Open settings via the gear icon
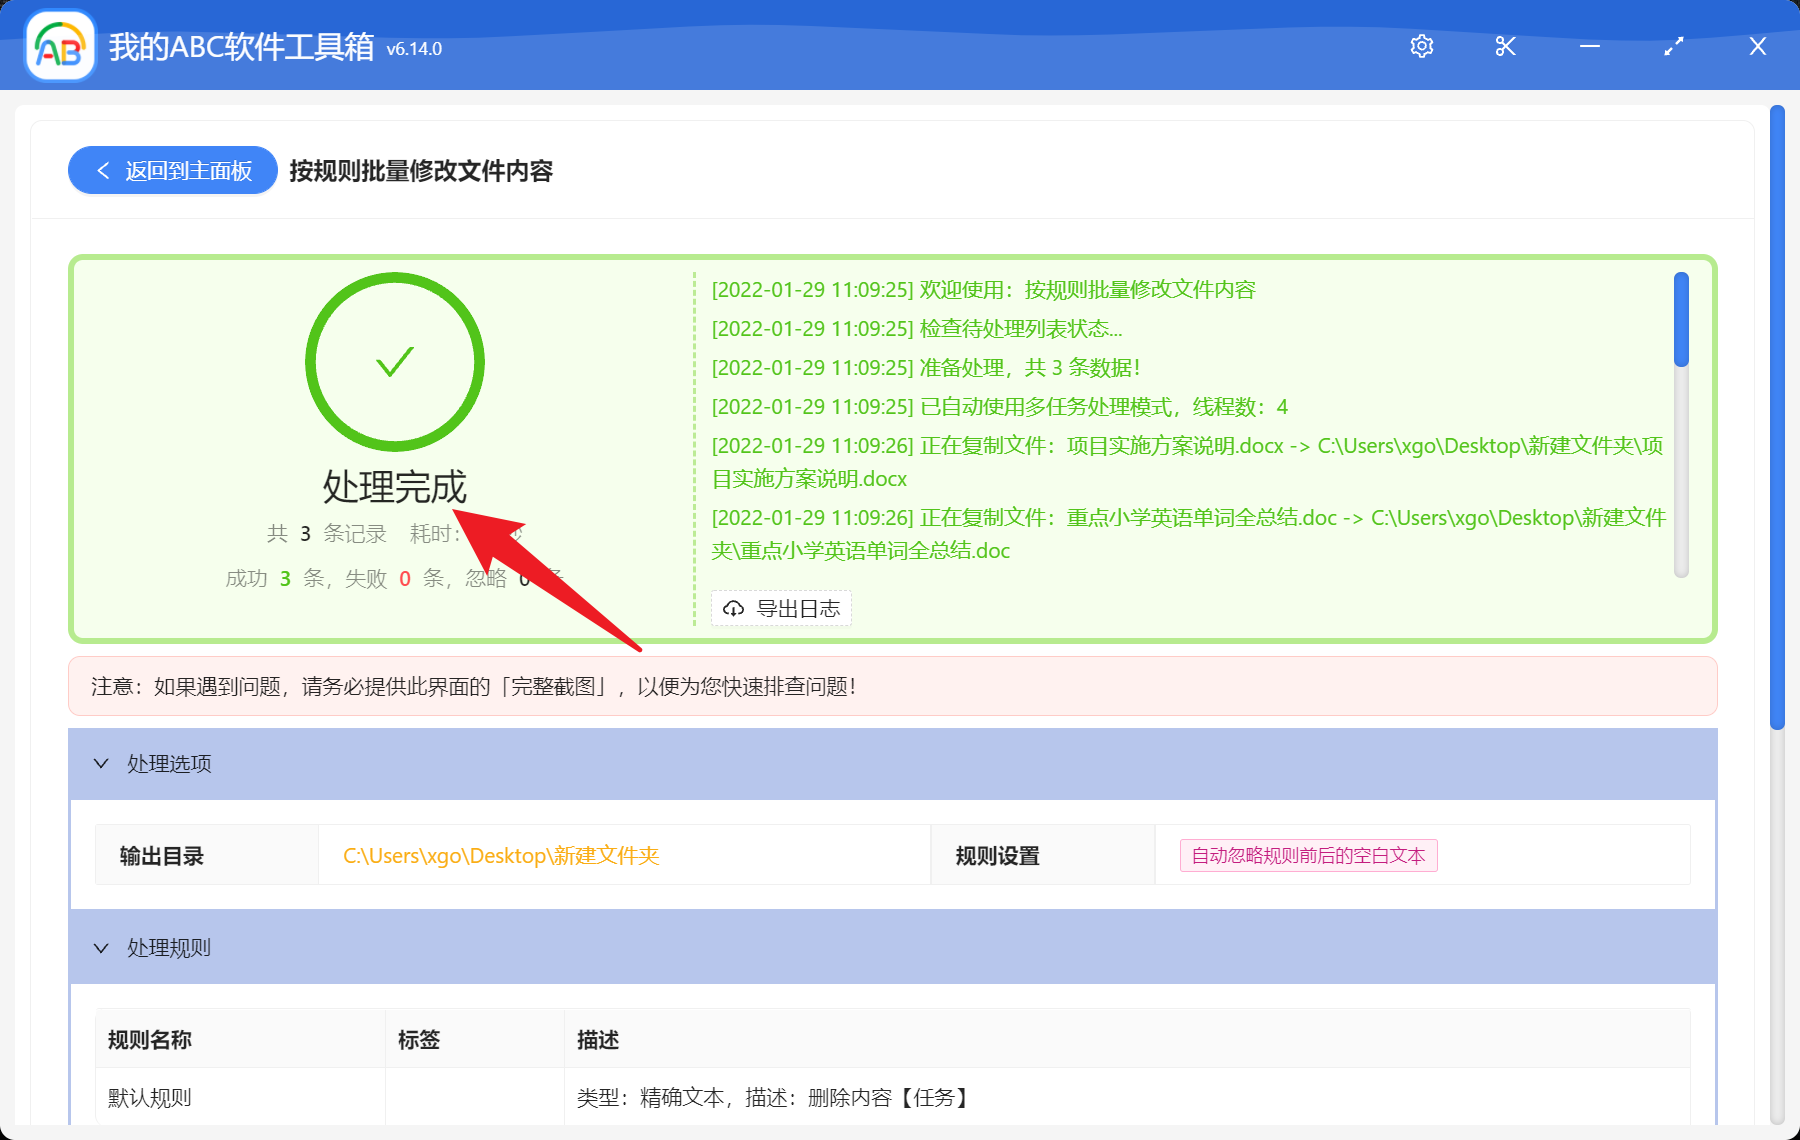Image resolution: width=1800 pixels, height=1140 pixels. [1421, 46]
